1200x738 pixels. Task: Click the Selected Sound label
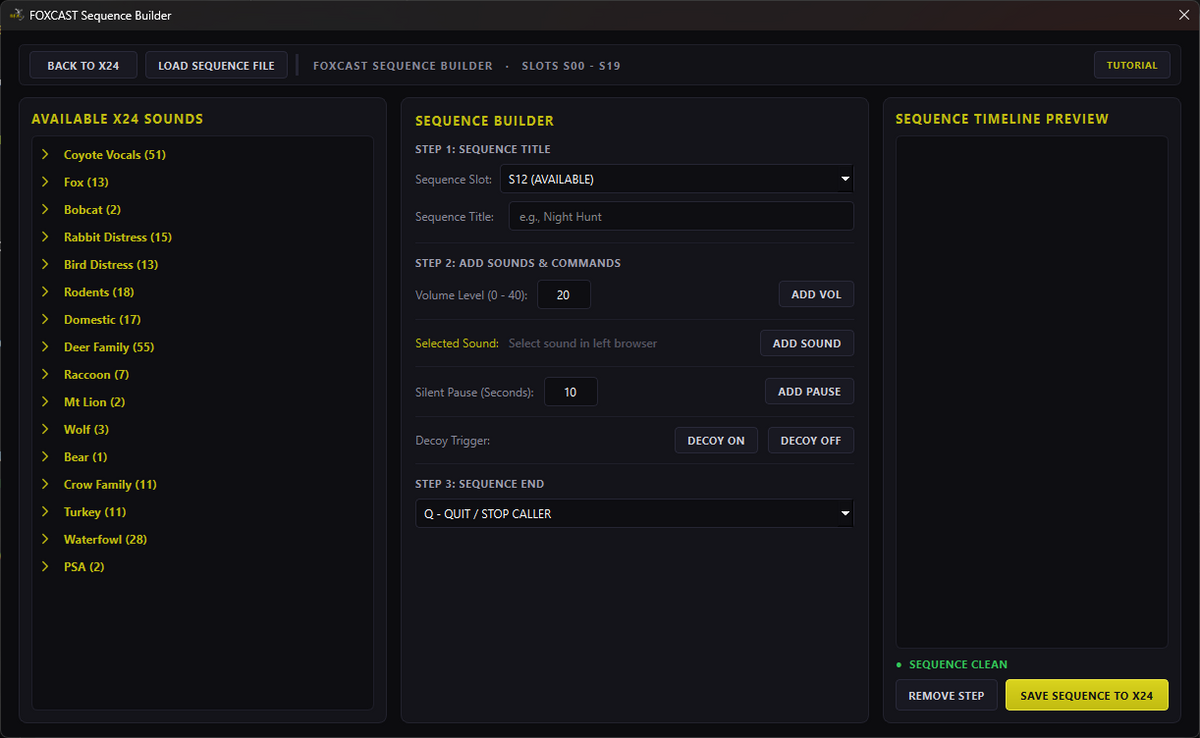[x=456, y=343]
